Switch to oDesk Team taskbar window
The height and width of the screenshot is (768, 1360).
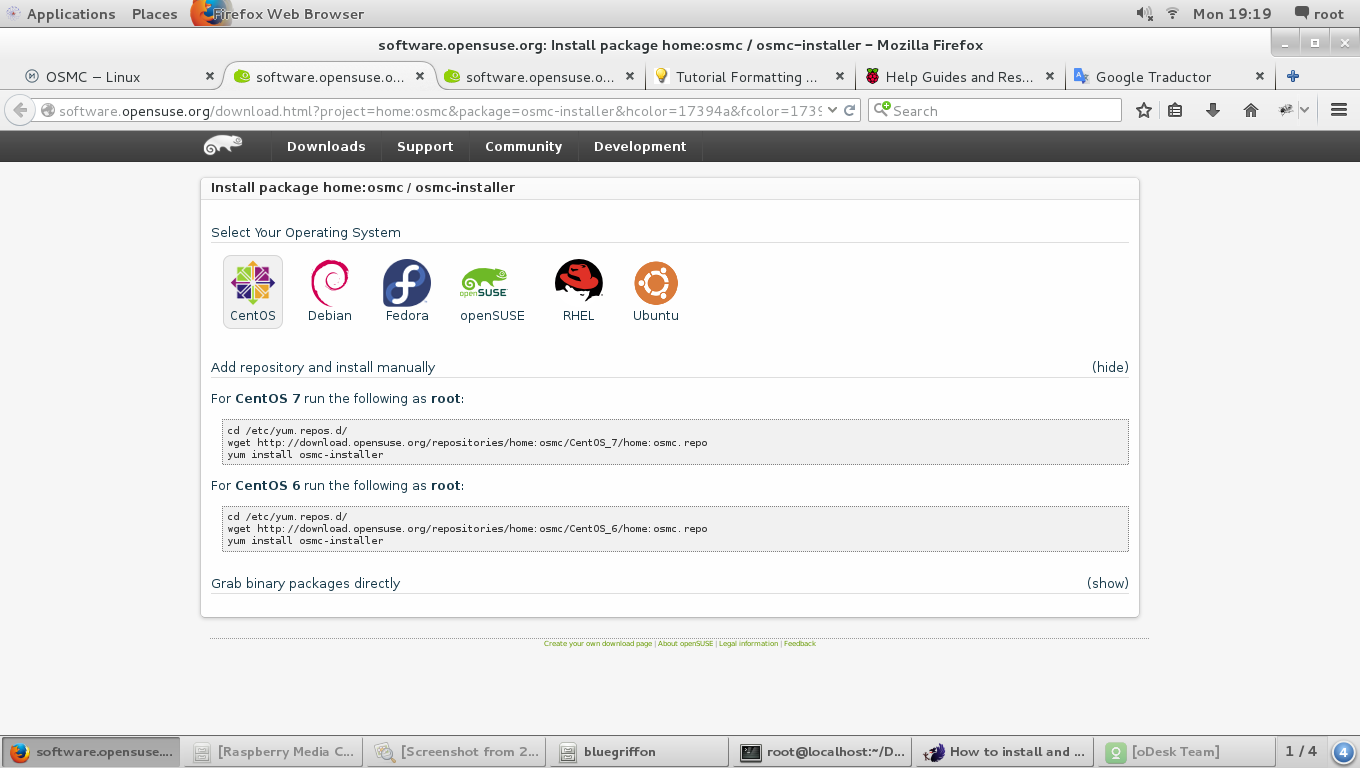pyautogui.click(x=1187, y=752)
